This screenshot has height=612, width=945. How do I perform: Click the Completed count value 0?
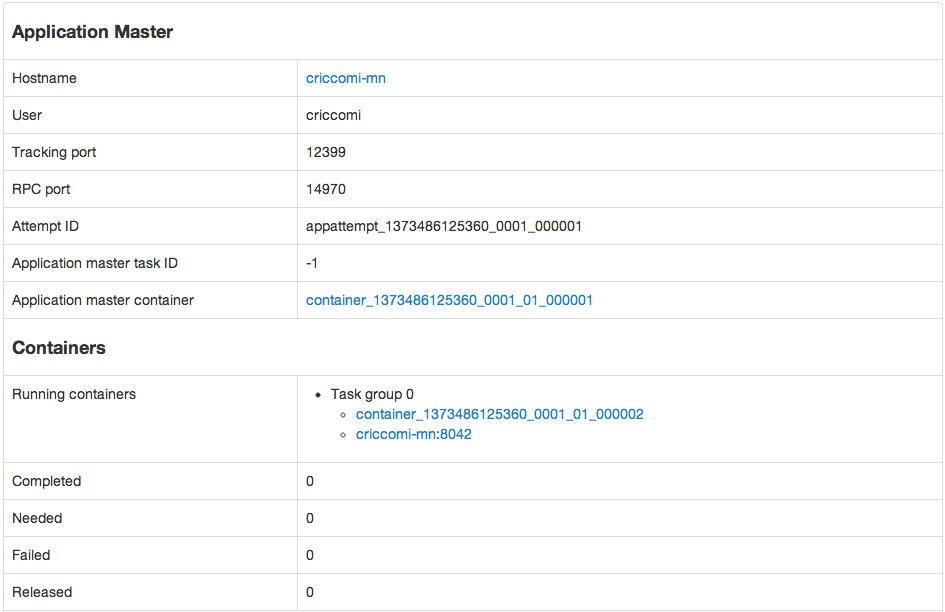pyautogui.click(x=310, y=481)
